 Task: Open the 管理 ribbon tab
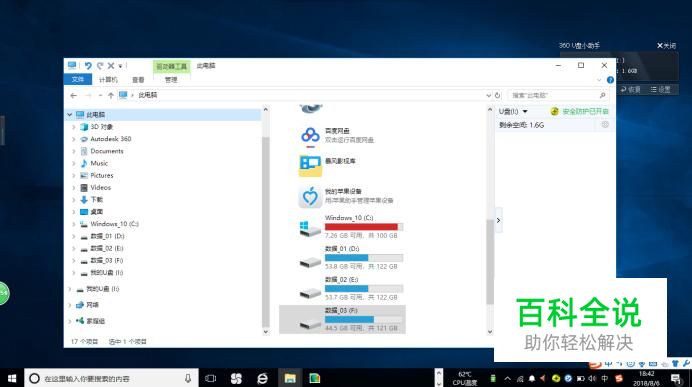pos(171,79)
